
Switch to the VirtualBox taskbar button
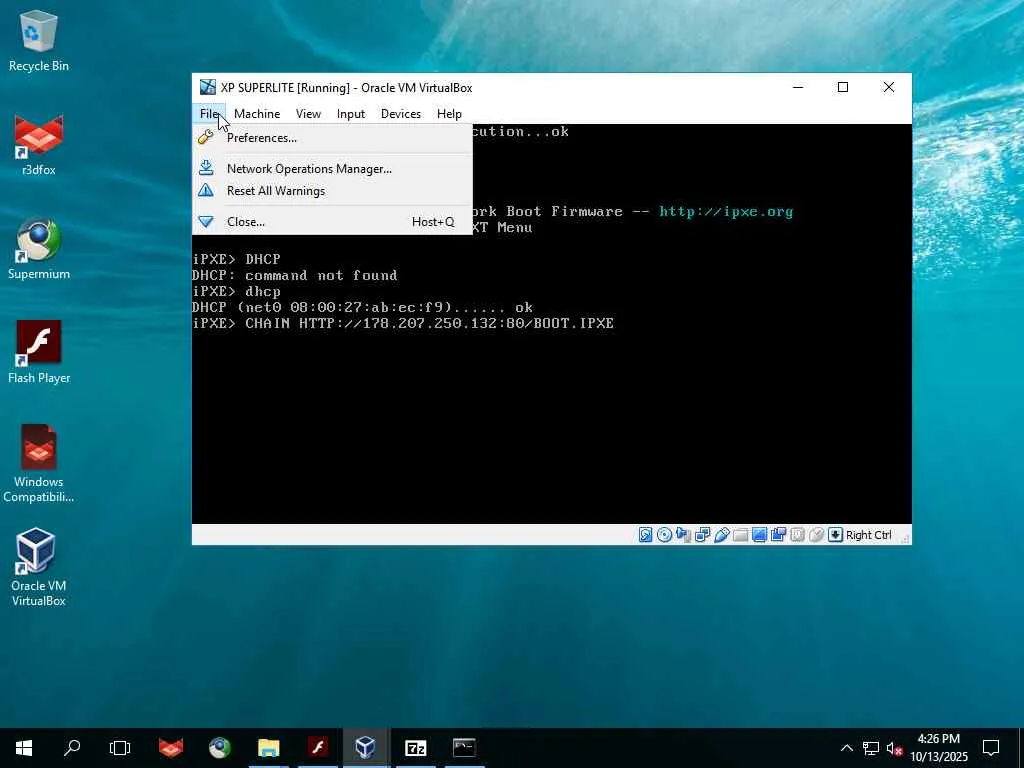[x=366, y=748]
